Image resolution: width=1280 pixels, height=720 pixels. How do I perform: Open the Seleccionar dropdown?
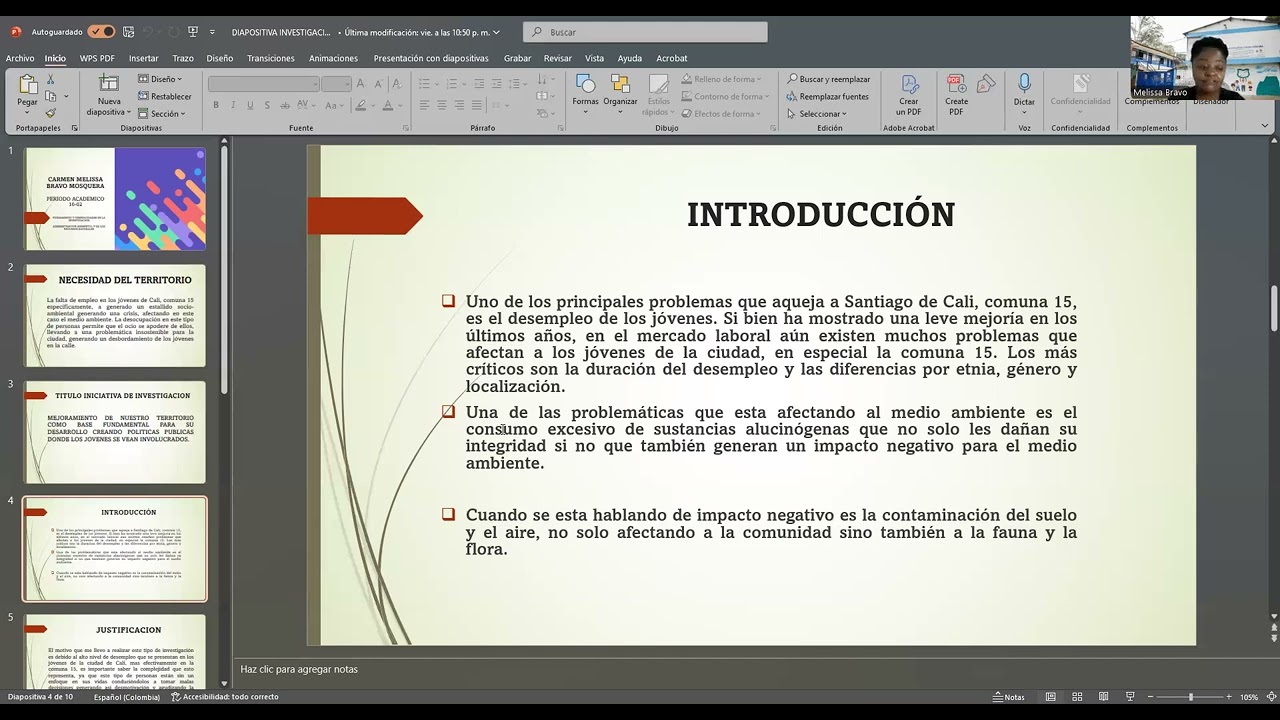click(x=816, y=113)
